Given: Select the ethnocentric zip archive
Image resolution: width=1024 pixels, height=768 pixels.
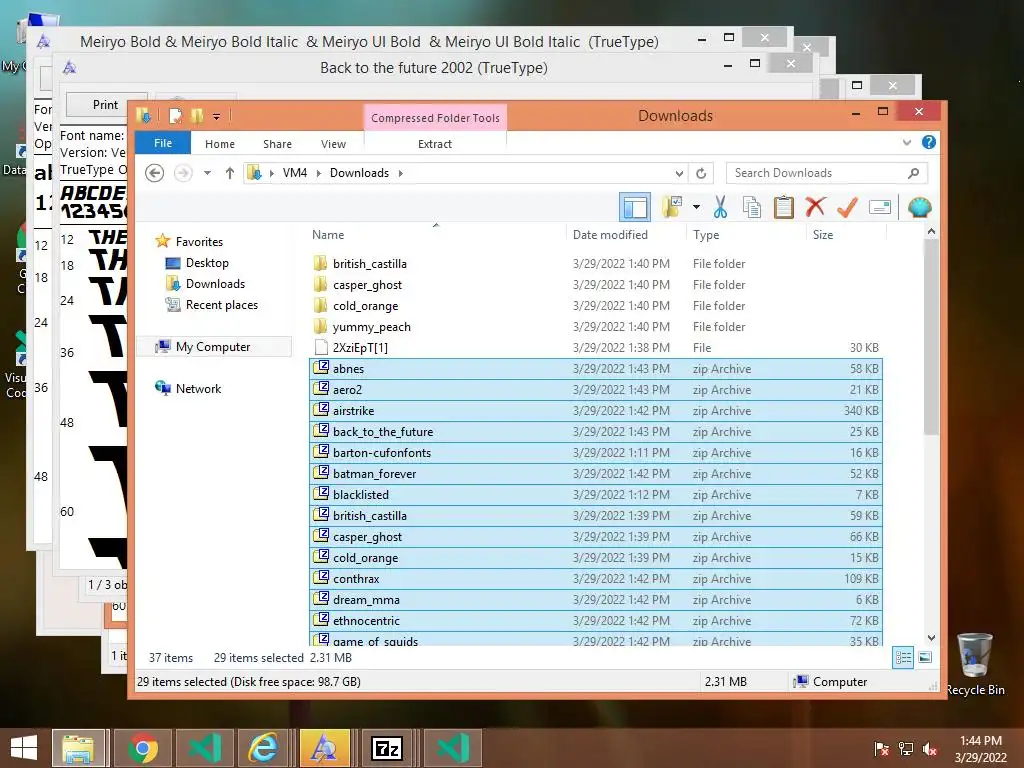Looking at the screenshot, I should pos(596,620).
